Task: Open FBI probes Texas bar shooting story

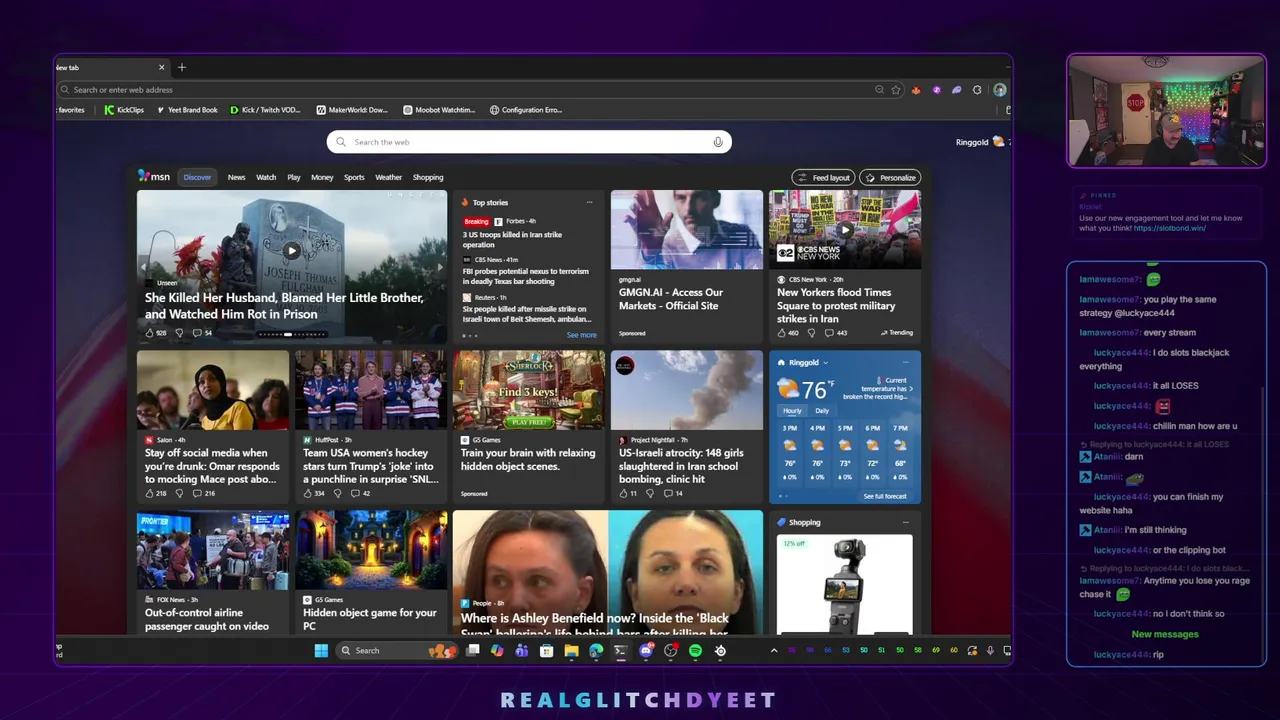Action: 525,276
